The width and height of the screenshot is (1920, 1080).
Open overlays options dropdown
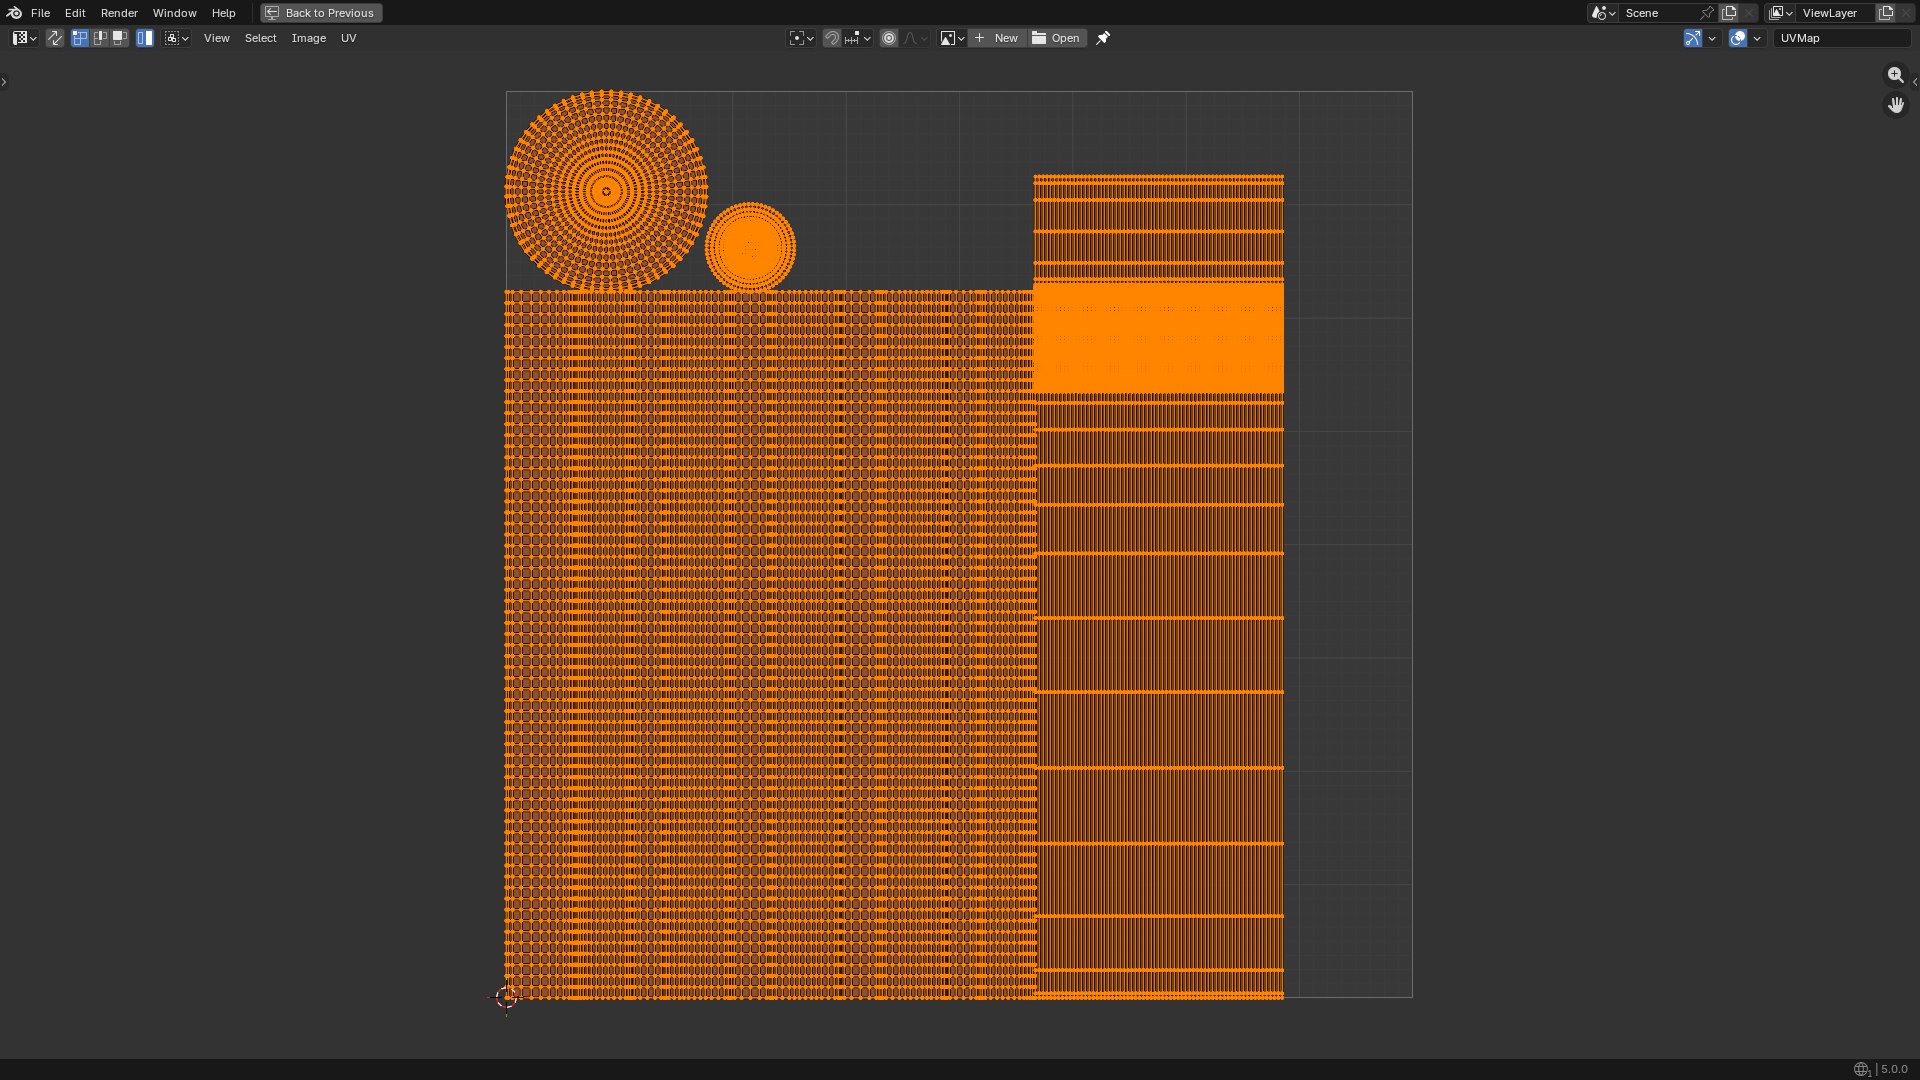(x=1757, y=38)
